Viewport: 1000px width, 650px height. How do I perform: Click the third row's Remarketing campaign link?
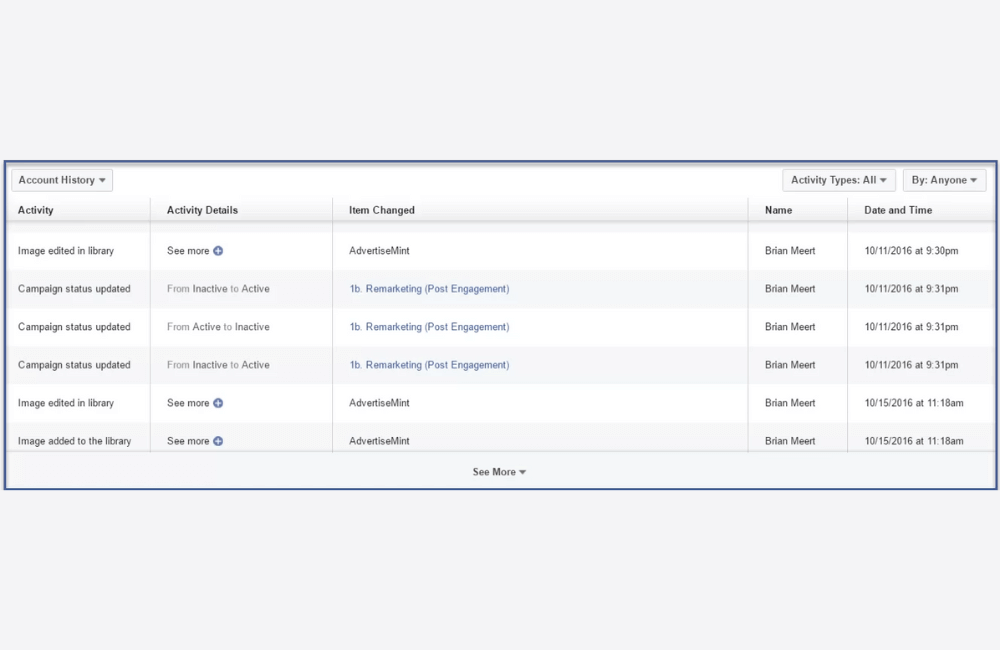click(x=429, y=327)
